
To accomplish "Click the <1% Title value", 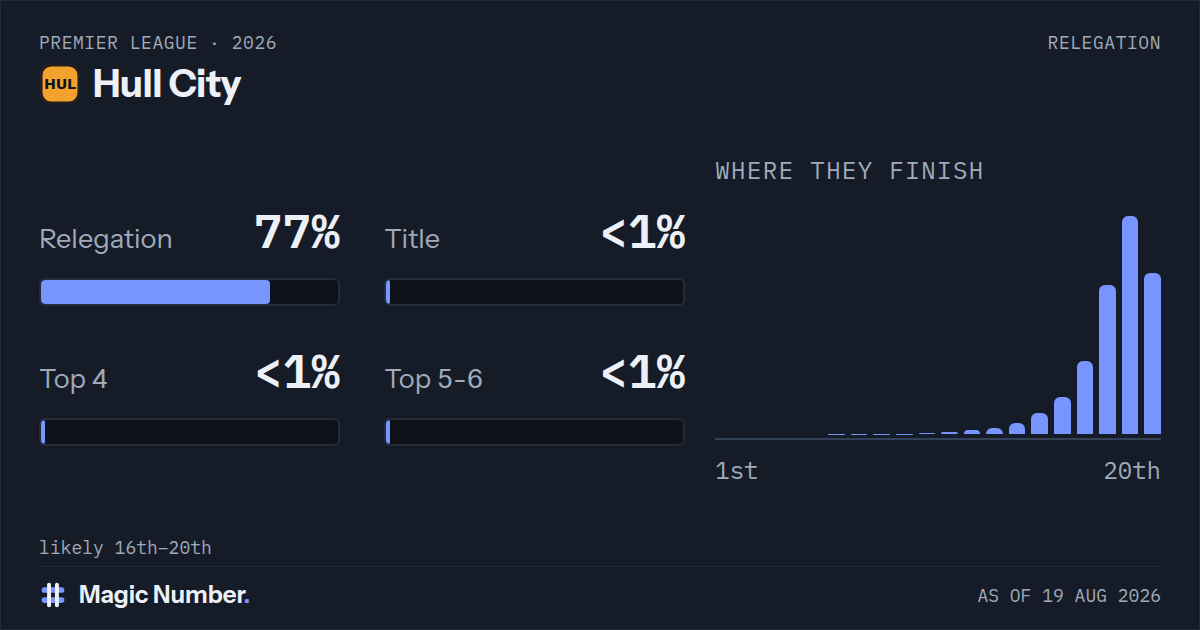I will 644,233.
